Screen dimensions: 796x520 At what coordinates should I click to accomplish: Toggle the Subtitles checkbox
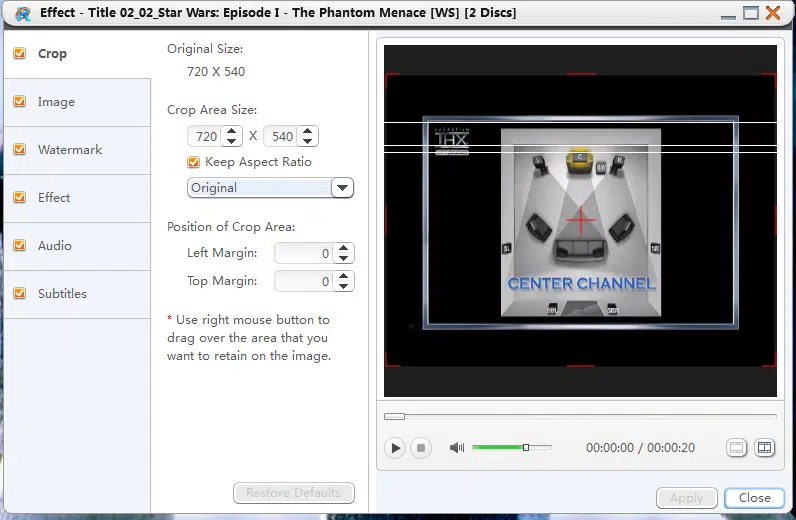coord(20,293)
